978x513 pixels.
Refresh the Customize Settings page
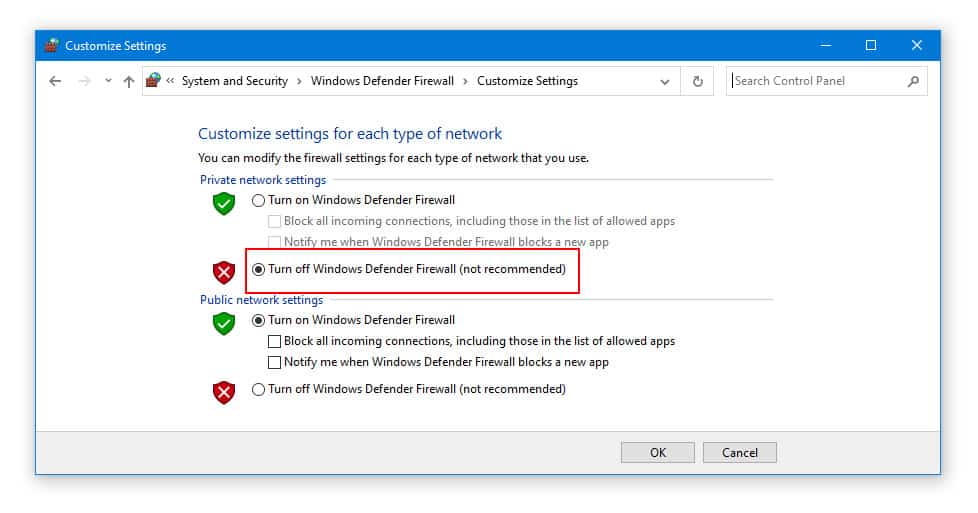697,82
